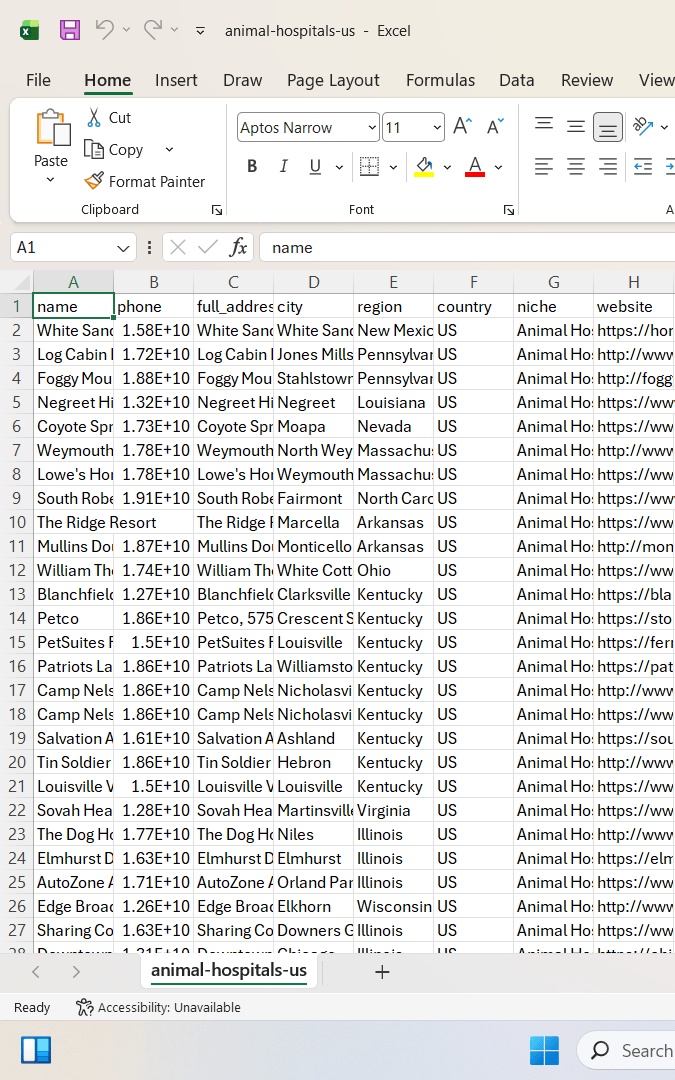Image resolution: width=675 pixels, height=1080 pixels.
Task: Toggle Center alignment
Action: (576, 167)
